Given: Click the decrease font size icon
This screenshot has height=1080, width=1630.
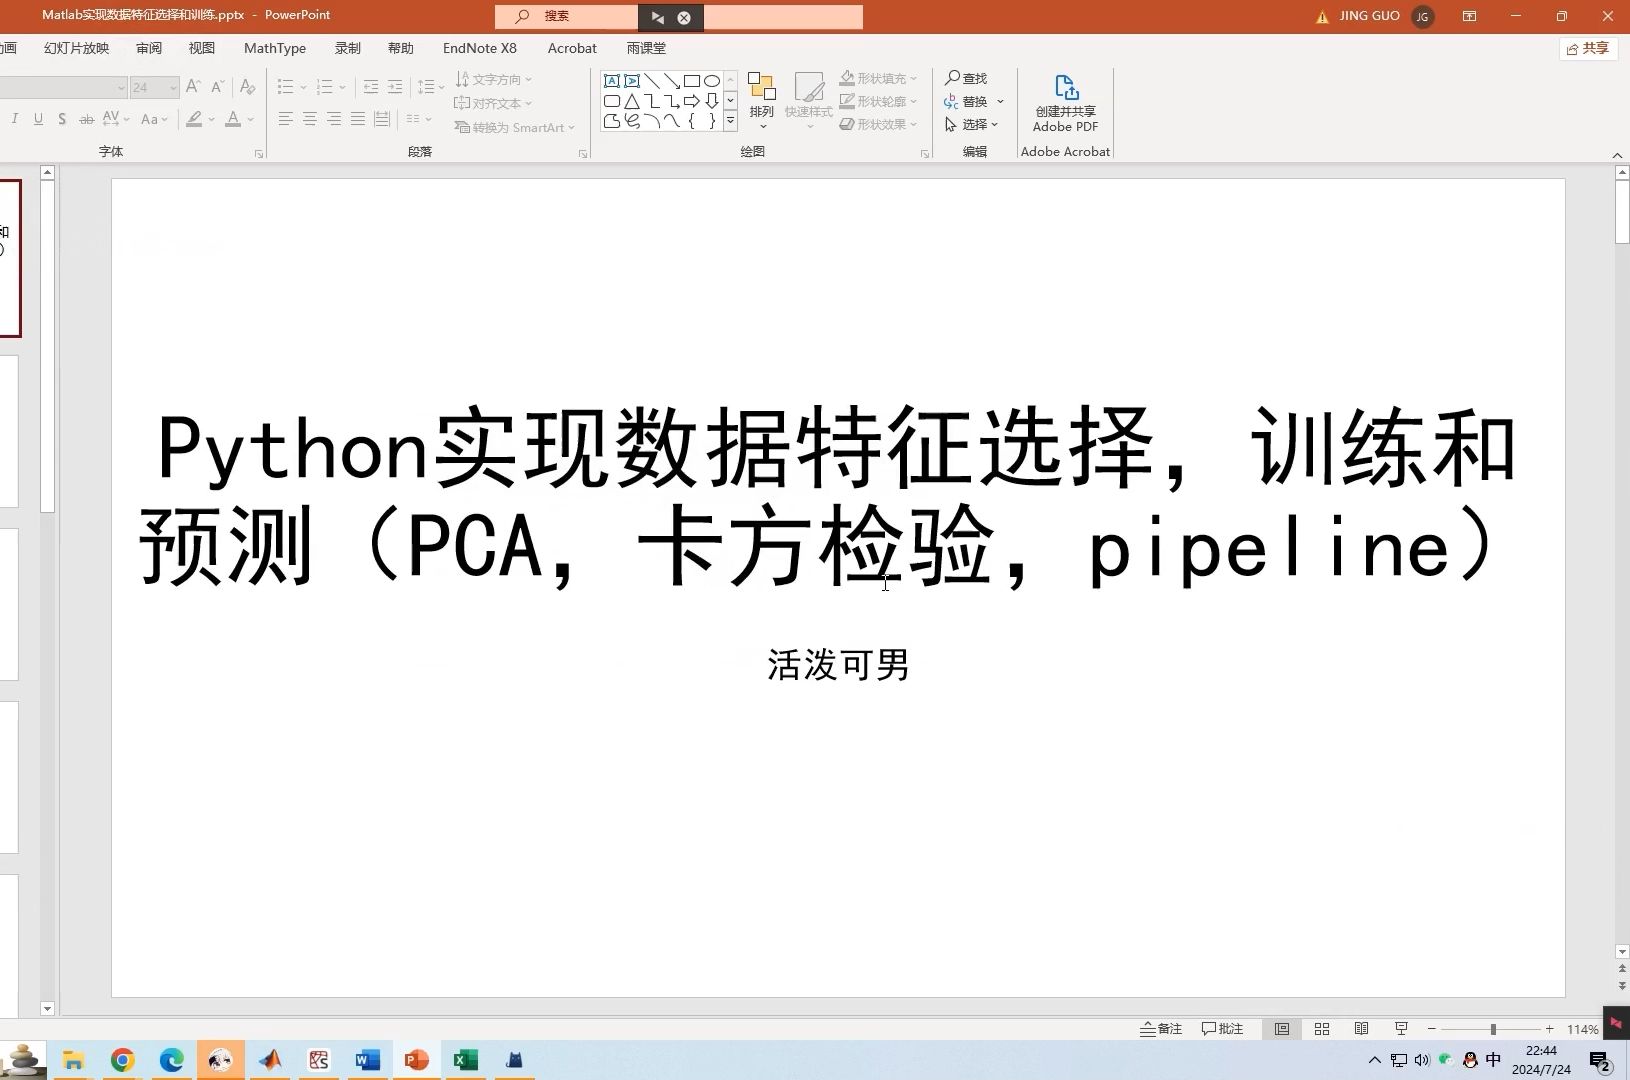Looking at the screenshot, I should [218, 87].
